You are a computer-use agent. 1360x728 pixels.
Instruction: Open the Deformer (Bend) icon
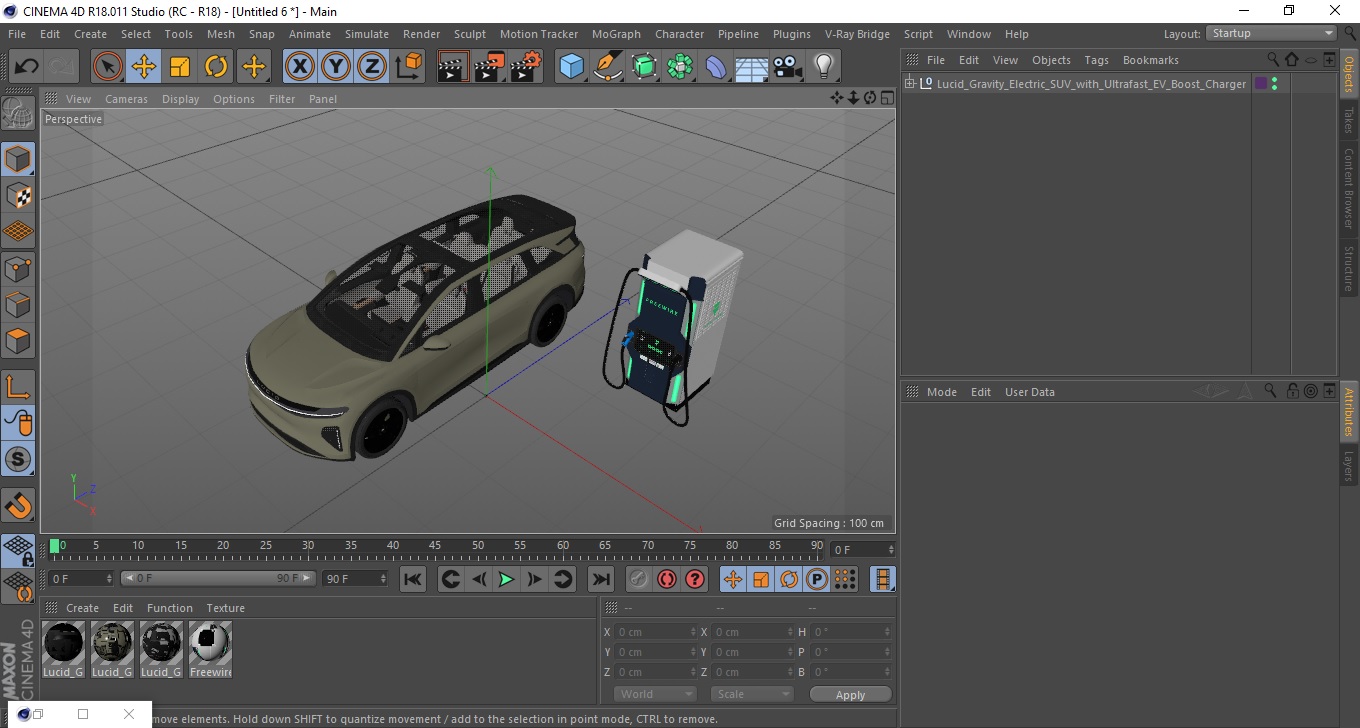coord(715,67)
